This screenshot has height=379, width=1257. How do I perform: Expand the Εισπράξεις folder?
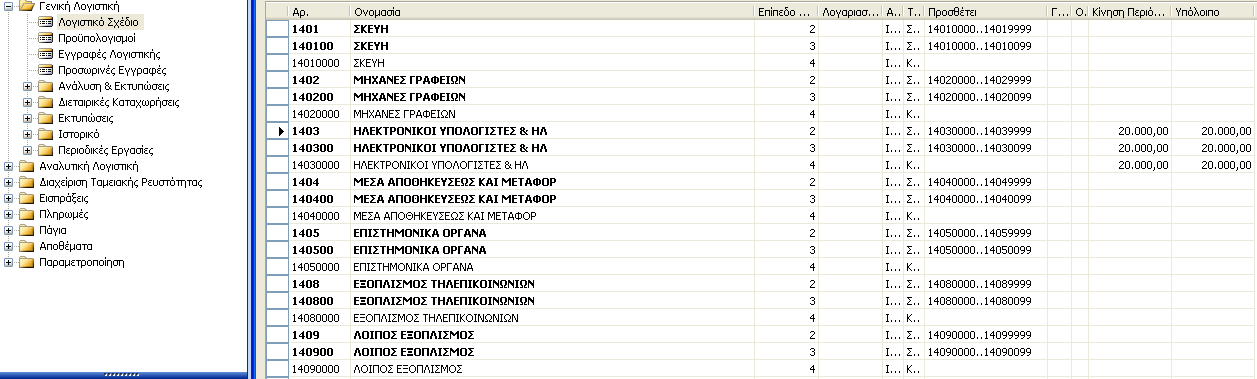pos(9,198)
